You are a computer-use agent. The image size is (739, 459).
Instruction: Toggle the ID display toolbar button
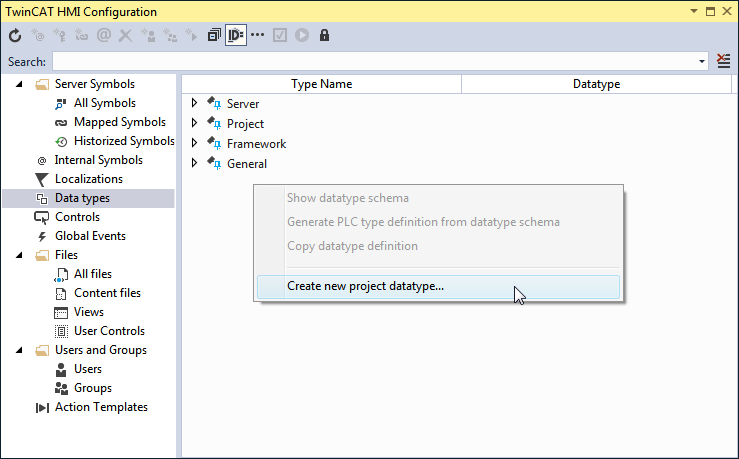[236, 35]
